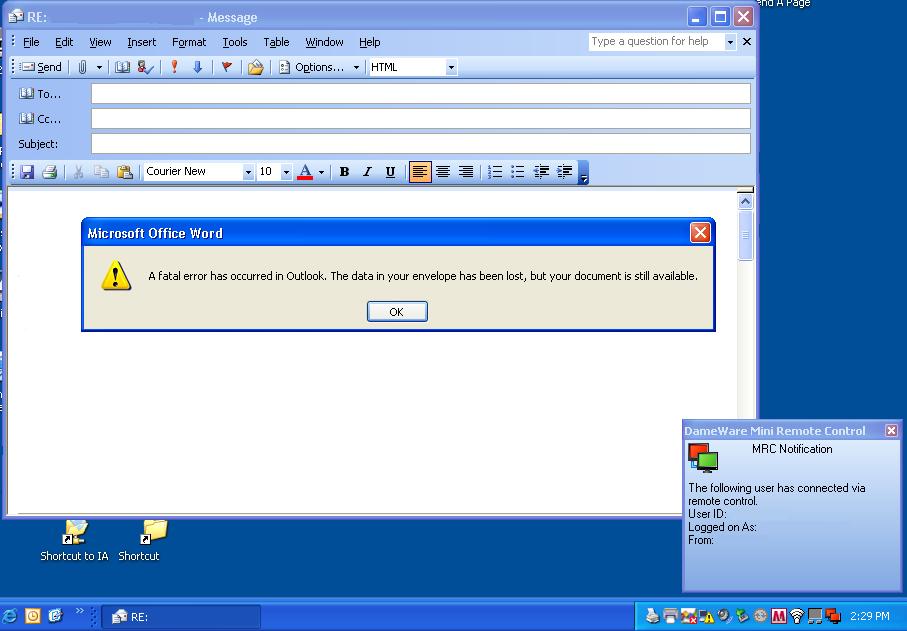Open the Window menu
The image size is (907, 631).
[x=324, y=42]
